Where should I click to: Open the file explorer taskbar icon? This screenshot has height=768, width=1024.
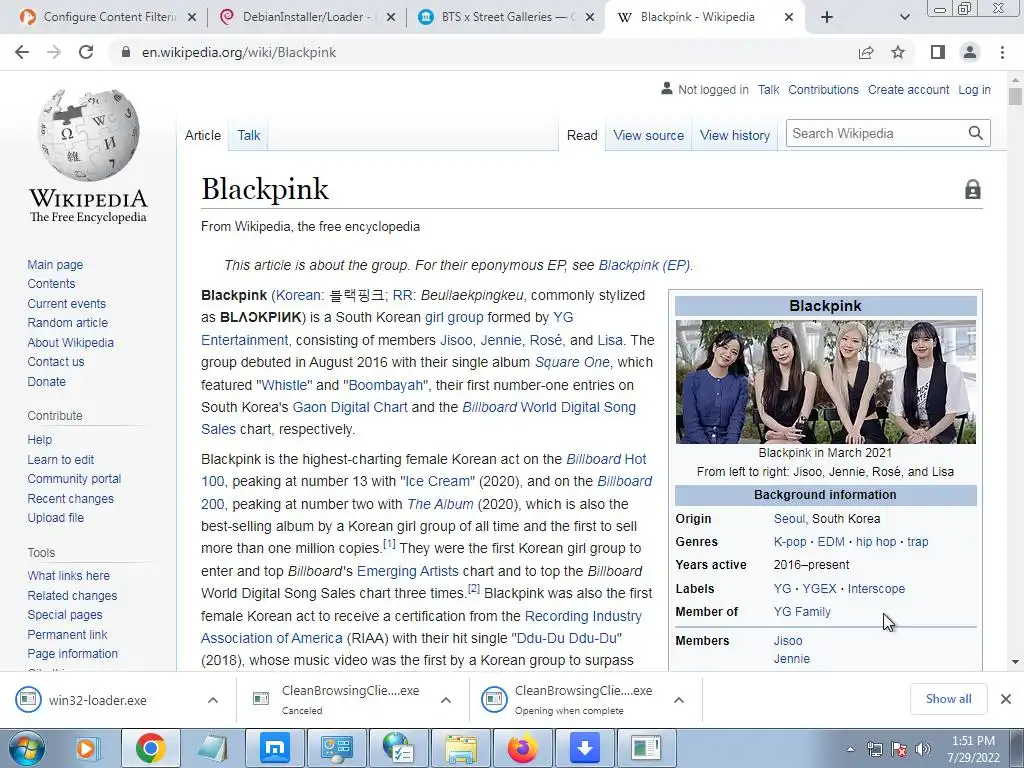tap(460, 748)
